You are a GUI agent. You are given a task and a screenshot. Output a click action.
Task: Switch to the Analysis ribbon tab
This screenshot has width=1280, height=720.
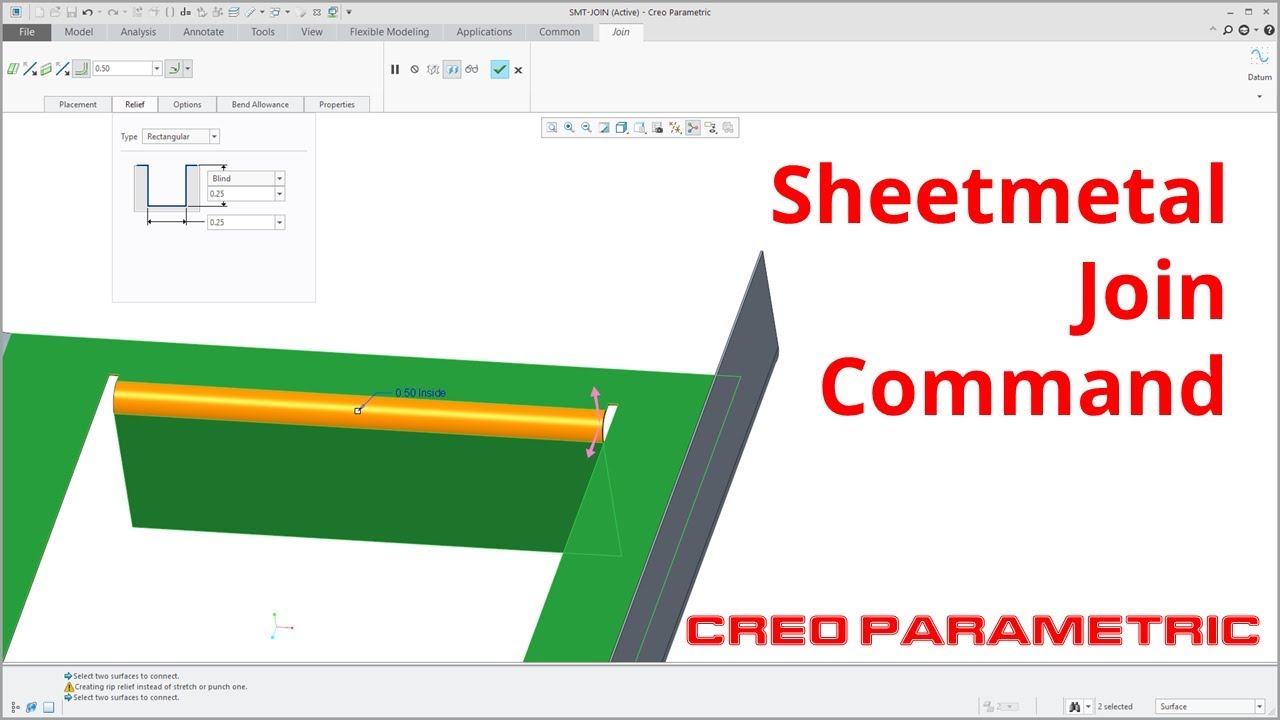point(138,32)
